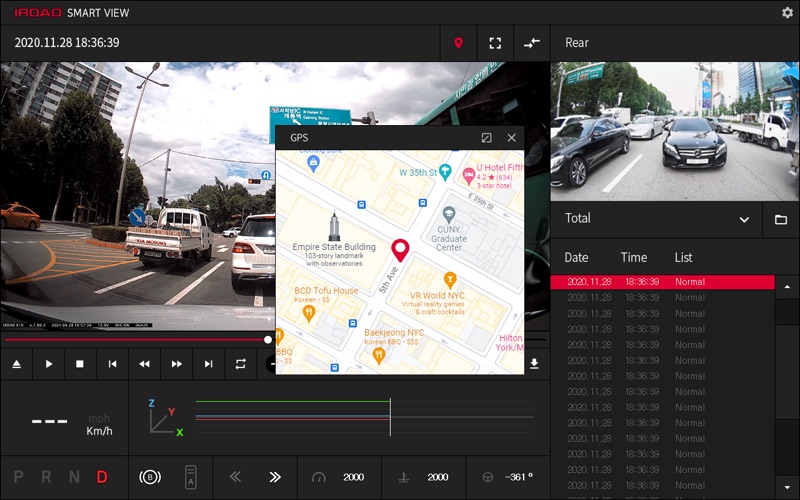Select Empire State Building landmark icon
Image resolution: width=800 pixels, height=500 pixels.
click(334, 225)
